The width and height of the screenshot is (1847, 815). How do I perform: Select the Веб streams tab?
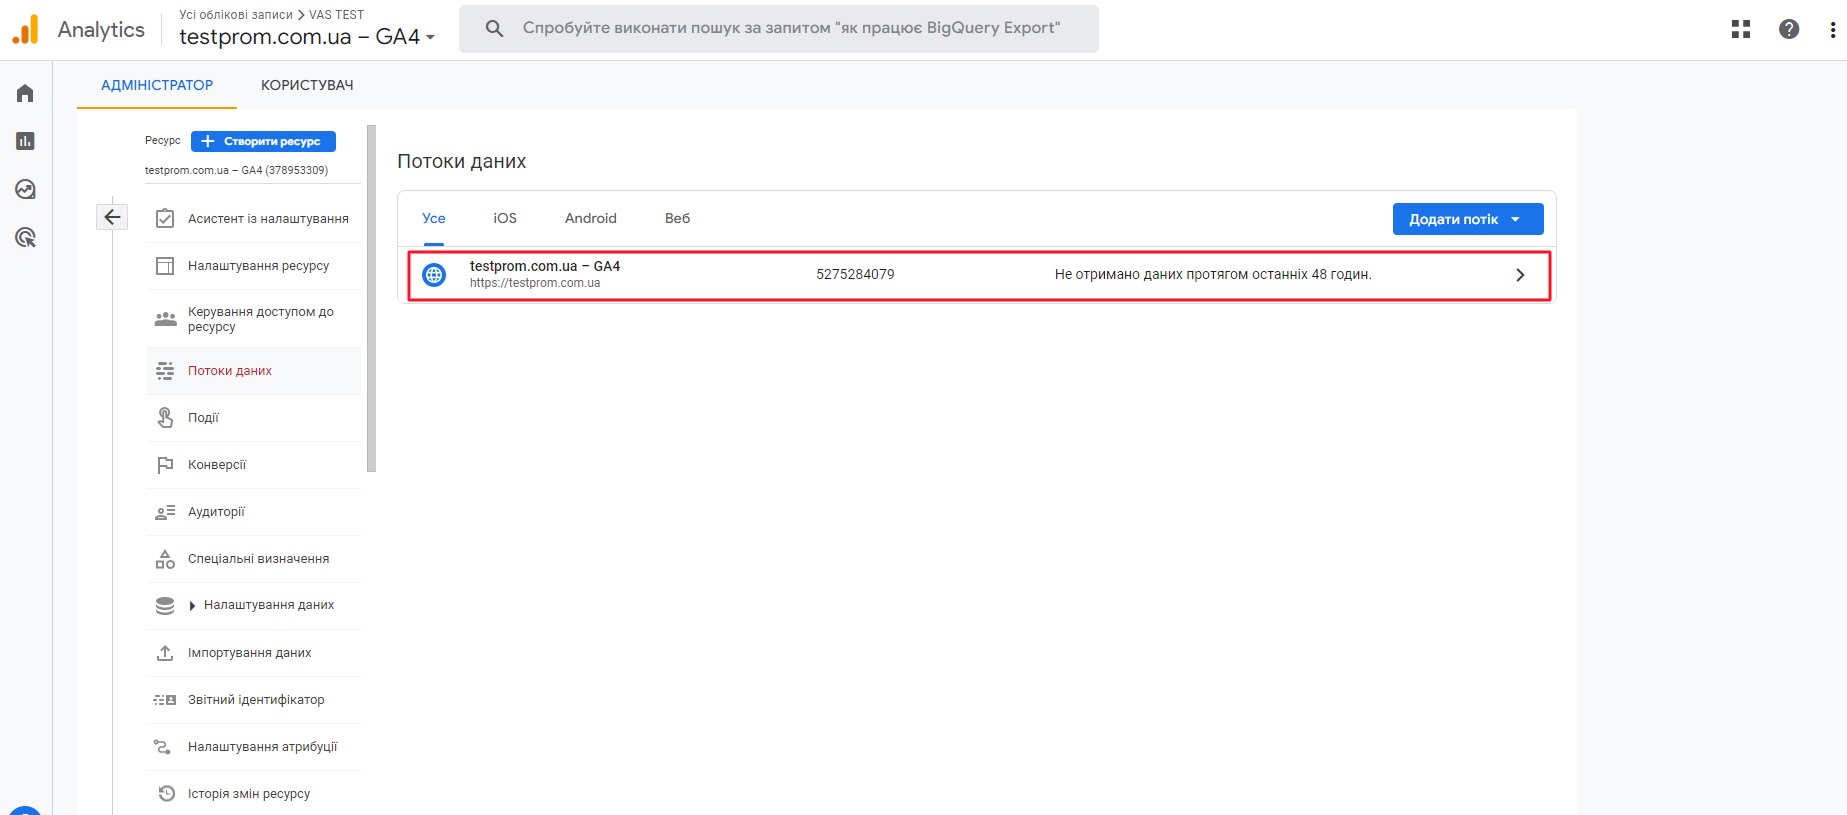click(x=678, y=218)
